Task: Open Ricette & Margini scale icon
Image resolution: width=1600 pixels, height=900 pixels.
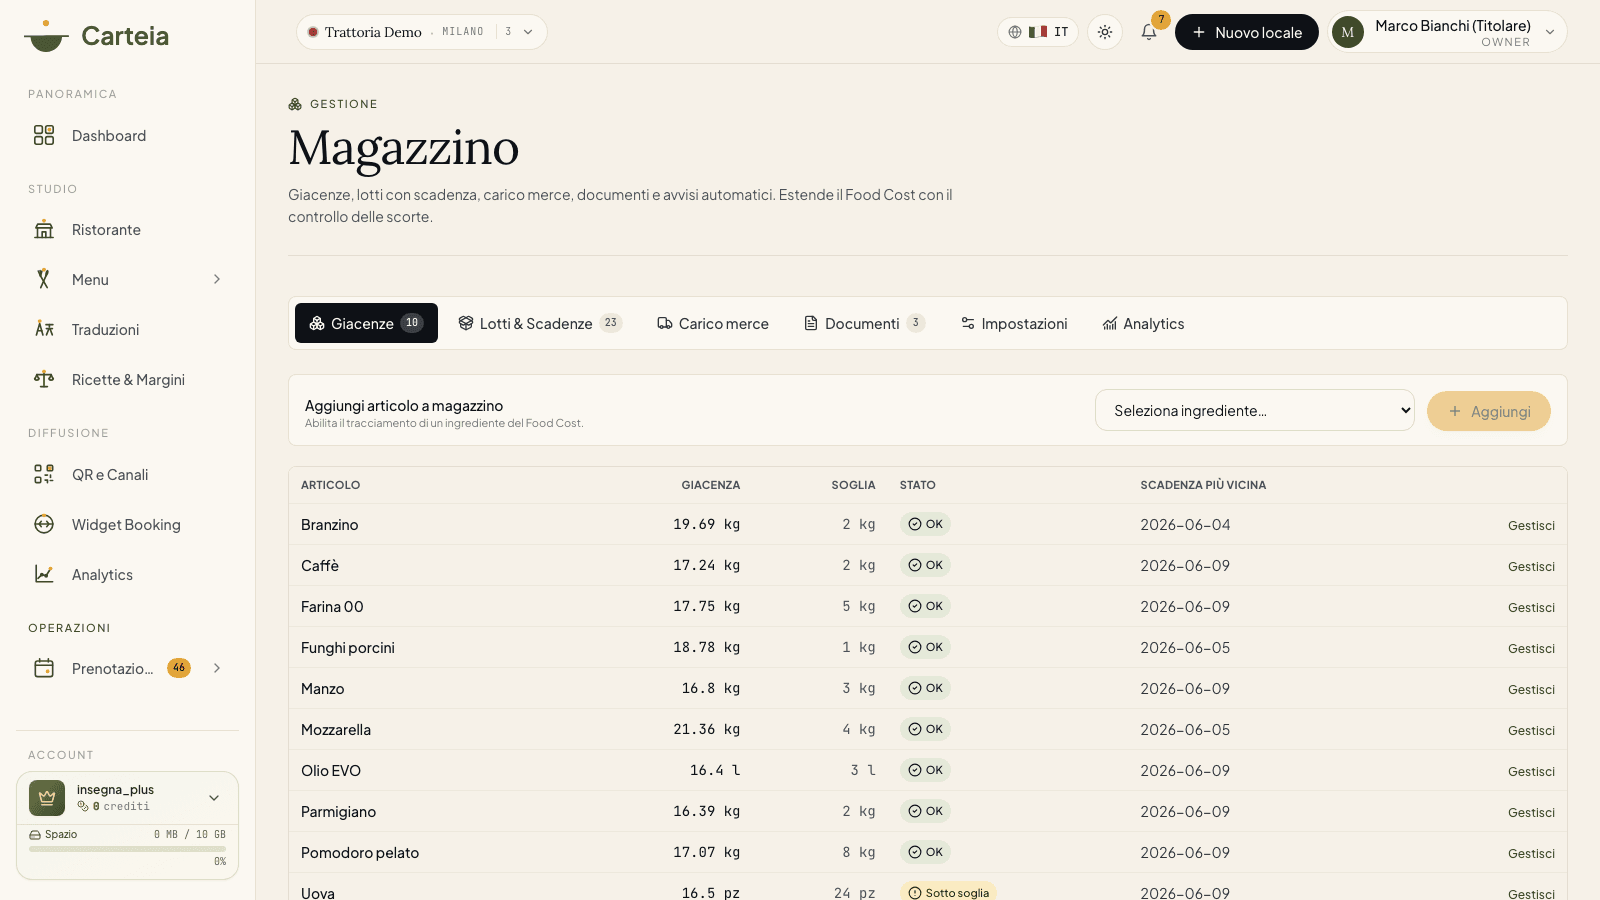Action: tap(44, 380)
